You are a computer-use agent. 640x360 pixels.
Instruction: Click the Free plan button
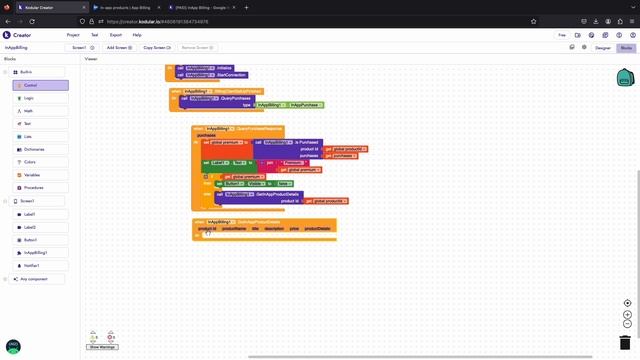click(x=562, y=35)
